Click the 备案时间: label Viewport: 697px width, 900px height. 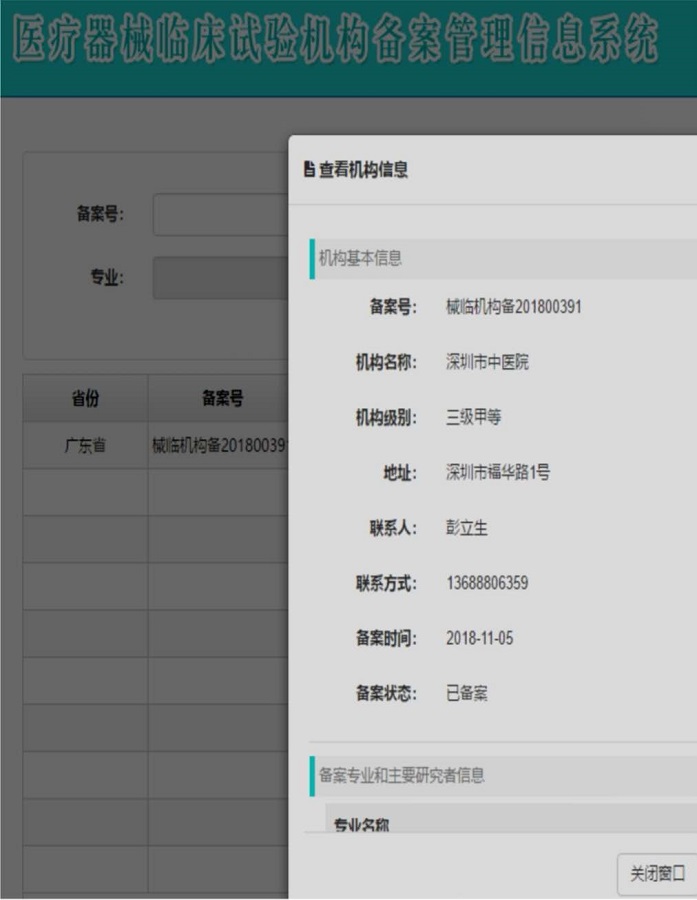(x=386, y=638)
